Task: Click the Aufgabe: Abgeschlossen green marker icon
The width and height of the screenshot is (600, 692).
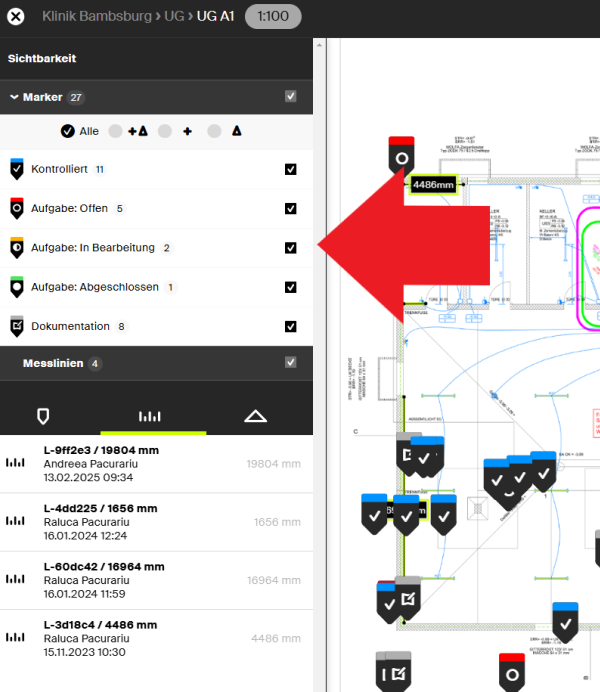Action: [17, 287]
